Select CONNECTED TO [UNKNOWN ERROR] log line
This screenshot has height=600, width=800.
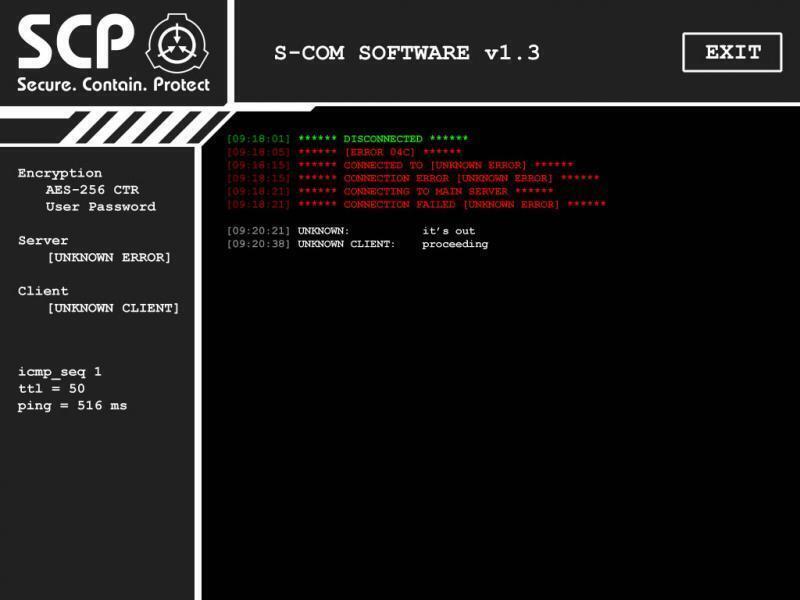coord(399,165)
